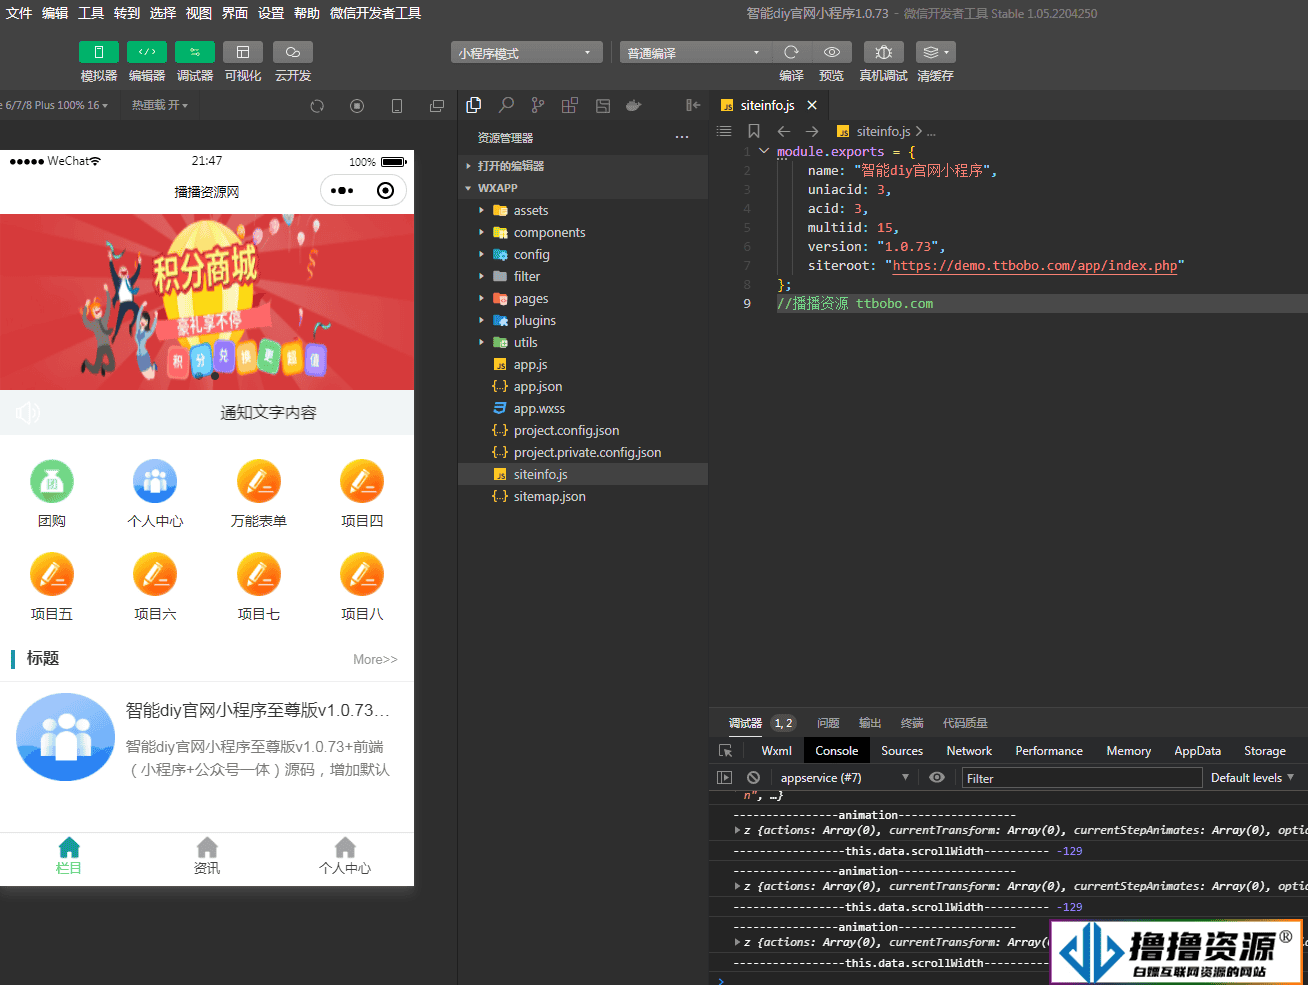This screenshot has height=985, width=1308.
Task: Open the 微信开发者工具 menu
Action: [375, 13]
